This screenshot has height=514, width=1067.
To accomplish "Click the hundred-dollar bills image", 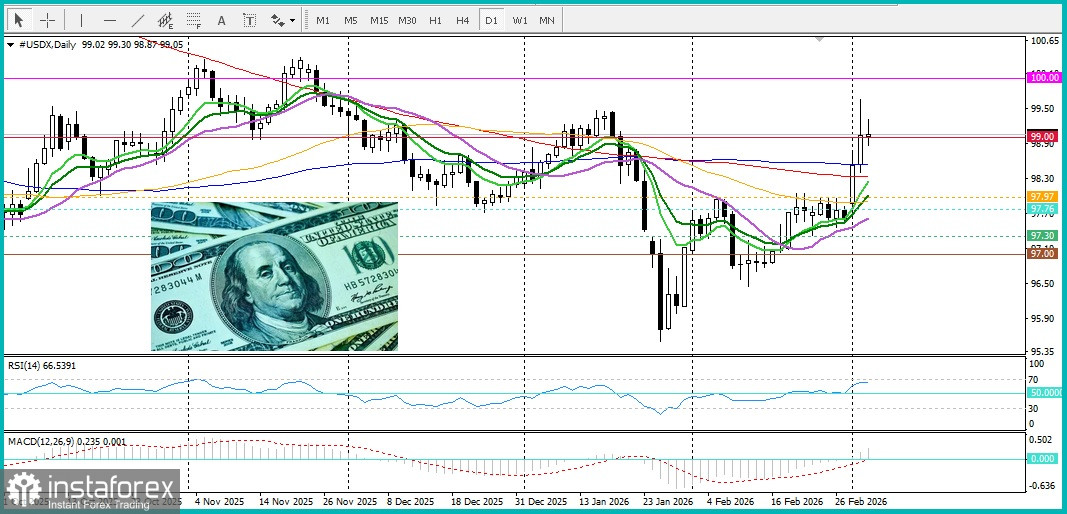I will coord(274,276).
